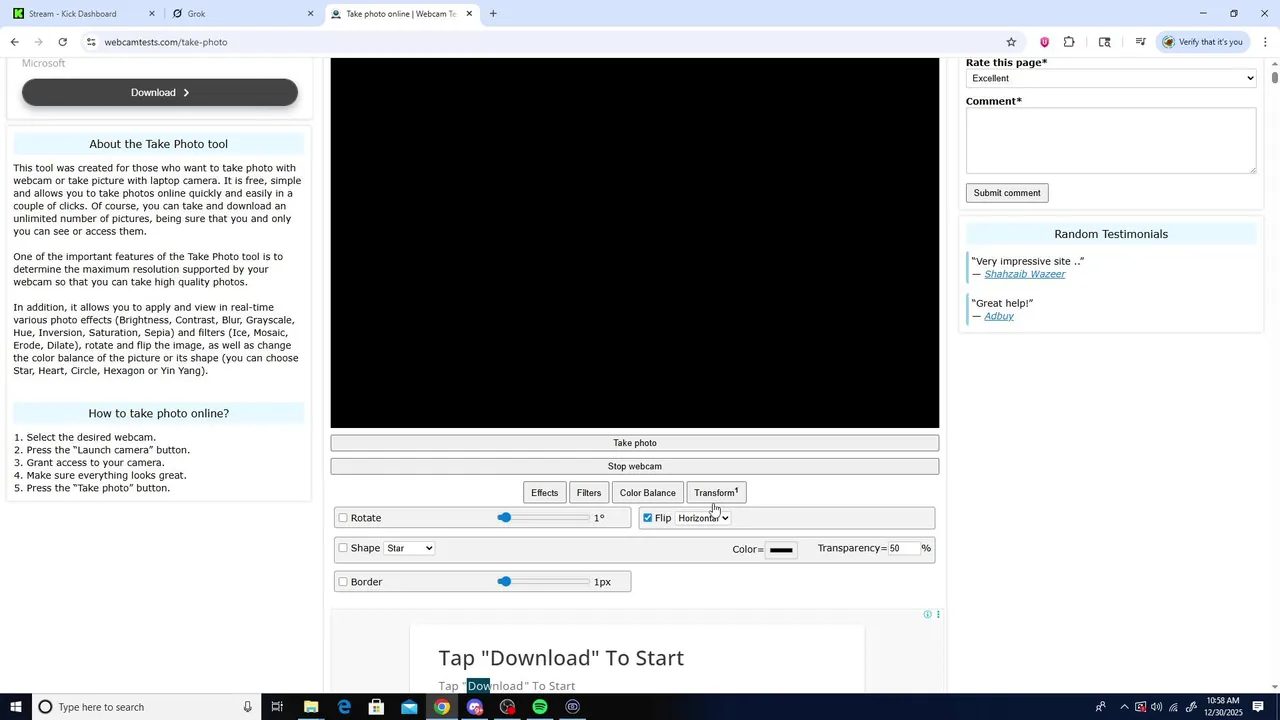Open the black Color swatch picker
The width and height of the screenshot is (1280, 720).
pyautogui.click(x=781, y=549)
